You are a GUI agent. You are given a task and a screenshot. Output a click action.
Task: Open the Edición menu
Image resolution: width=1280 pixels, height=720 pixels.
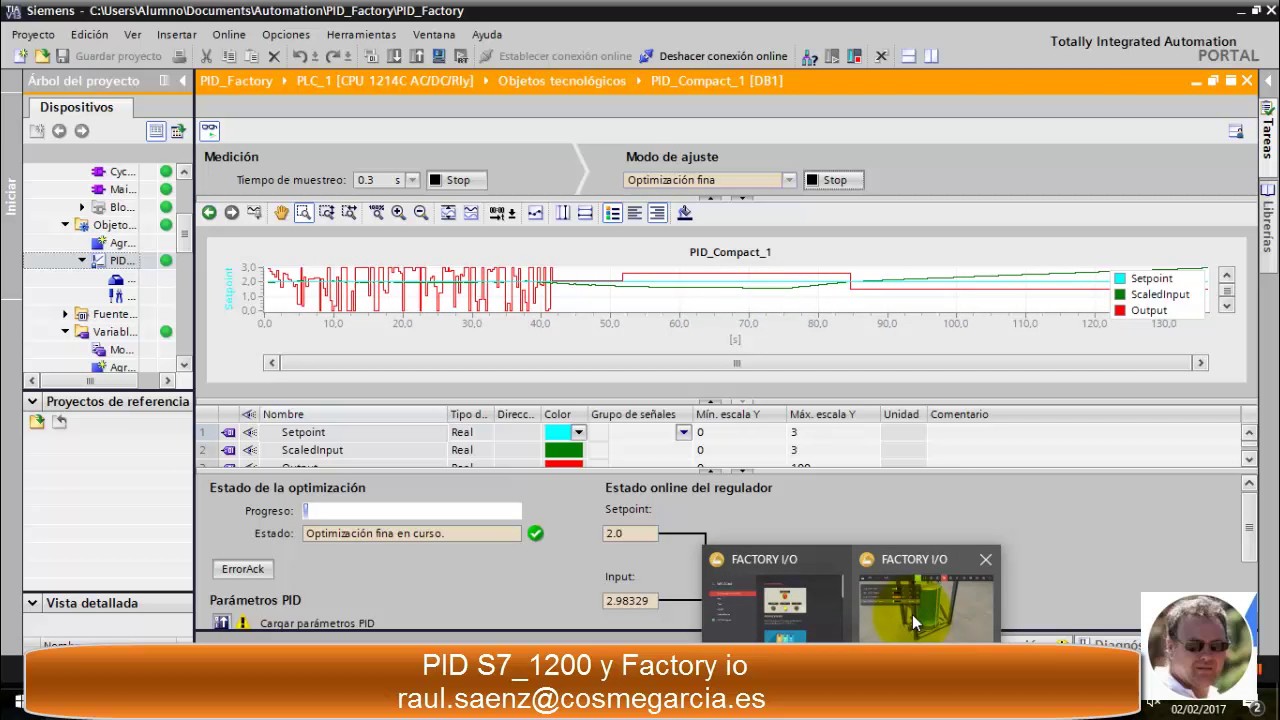(x=89, y=34)
